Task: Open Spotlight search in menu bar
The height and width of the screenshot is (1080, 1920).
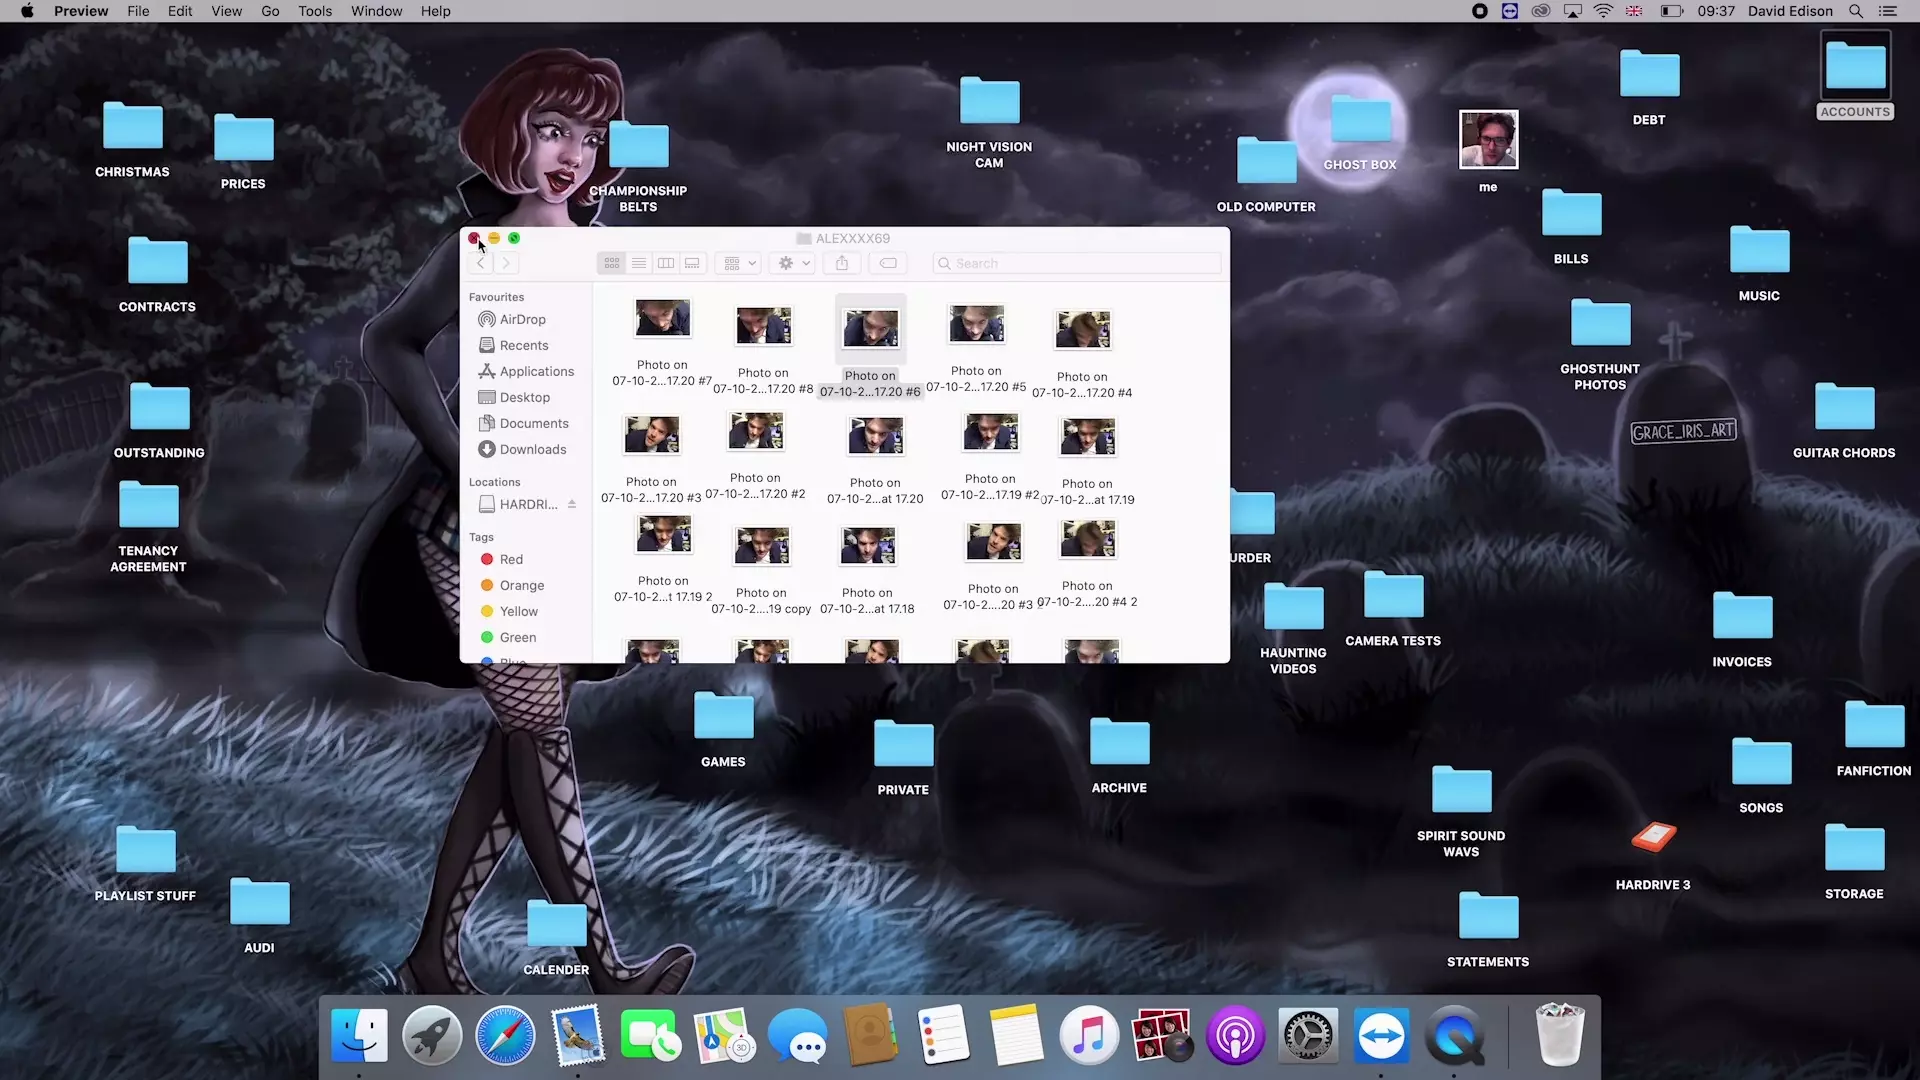Action: tap(1856, 11)
